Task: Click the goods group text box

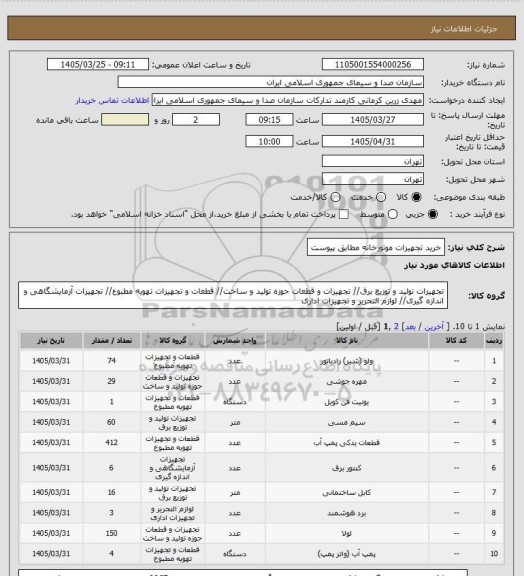Action: tap(233, 296)
